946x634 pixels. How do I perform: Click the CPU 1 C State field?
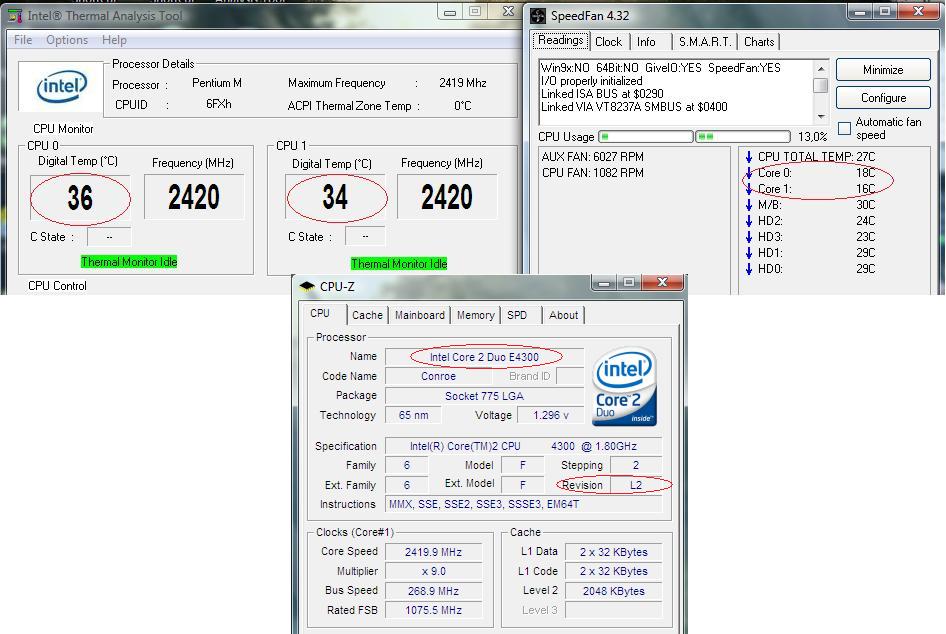pyautogui.click(x=365, y=236)
